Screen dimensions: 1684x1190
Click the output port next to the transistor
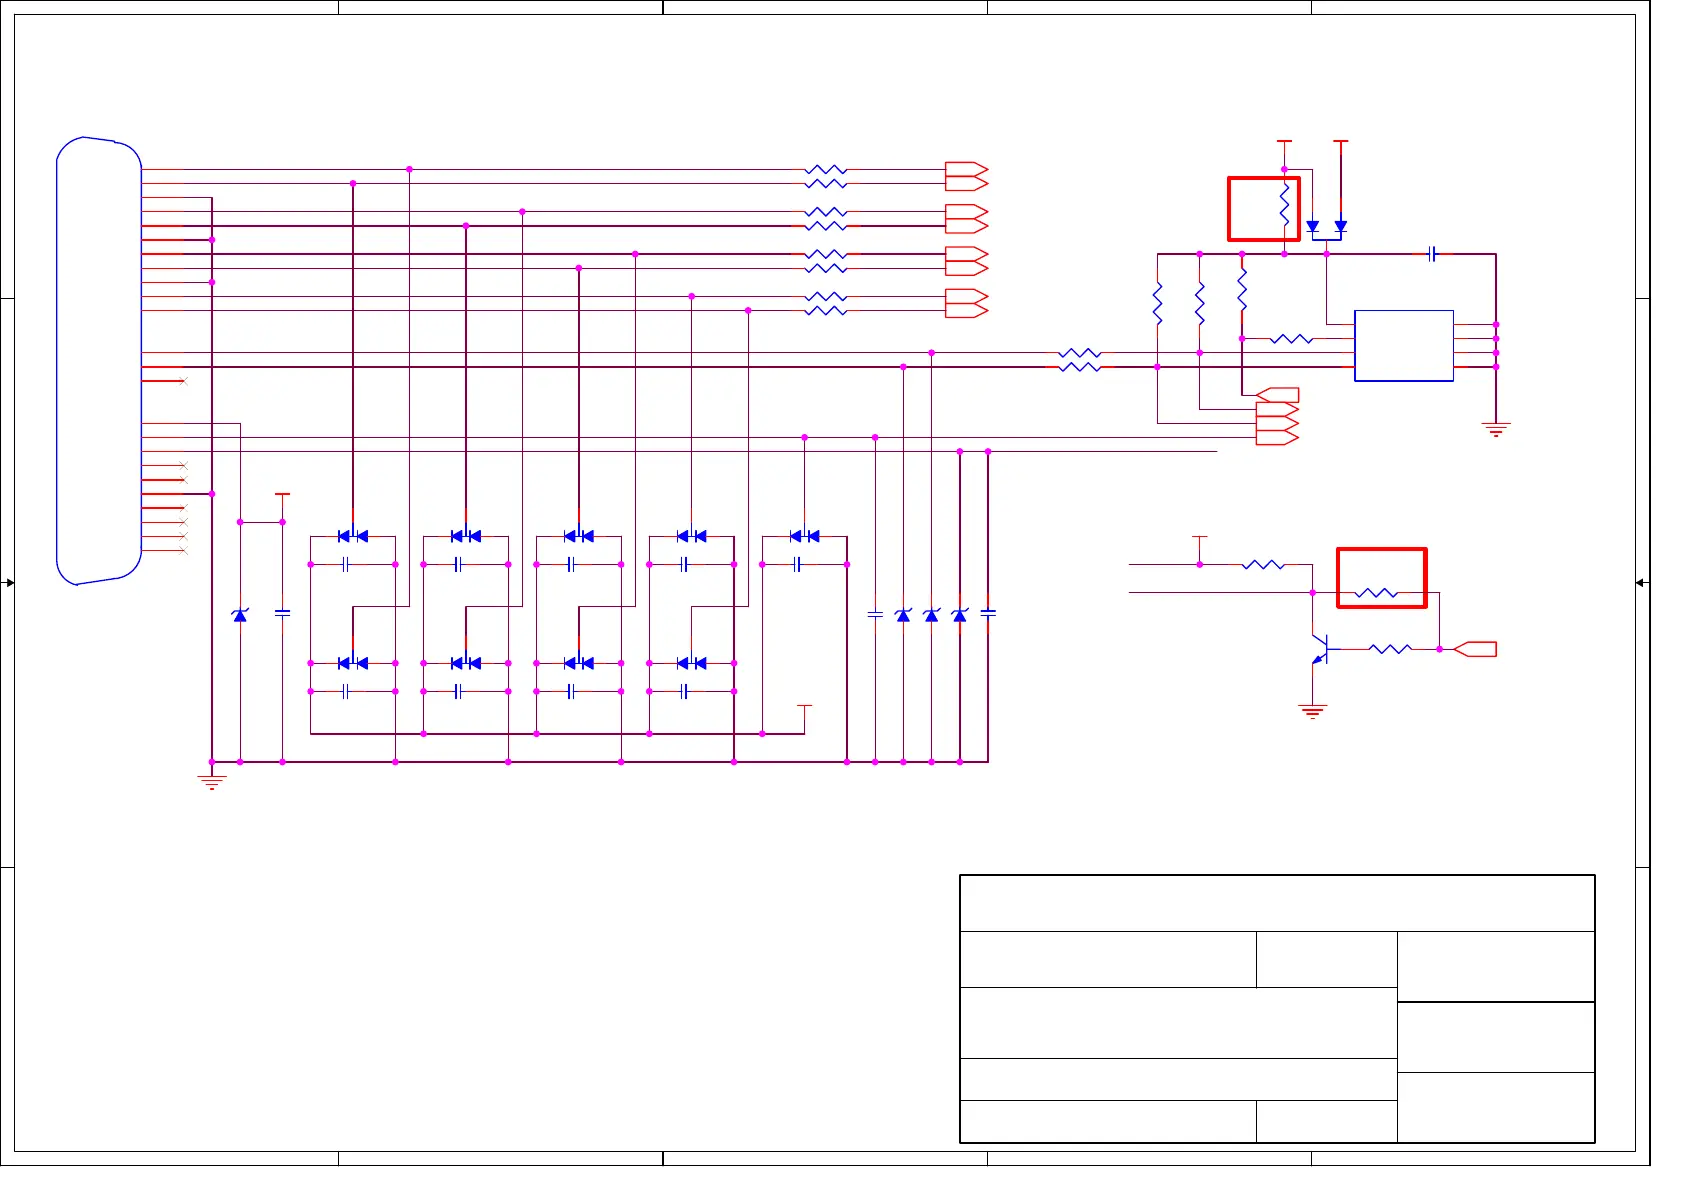[1475, 649]
